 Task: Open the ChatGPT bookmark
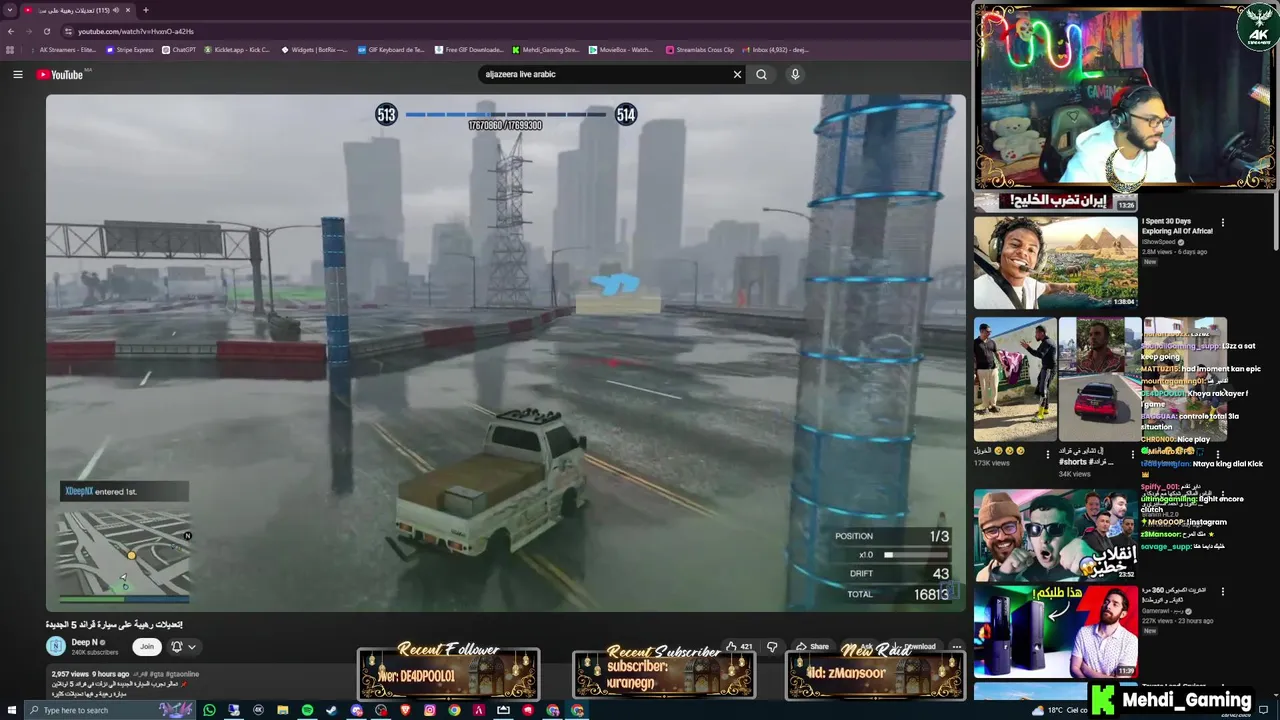[x=179, y=49]
